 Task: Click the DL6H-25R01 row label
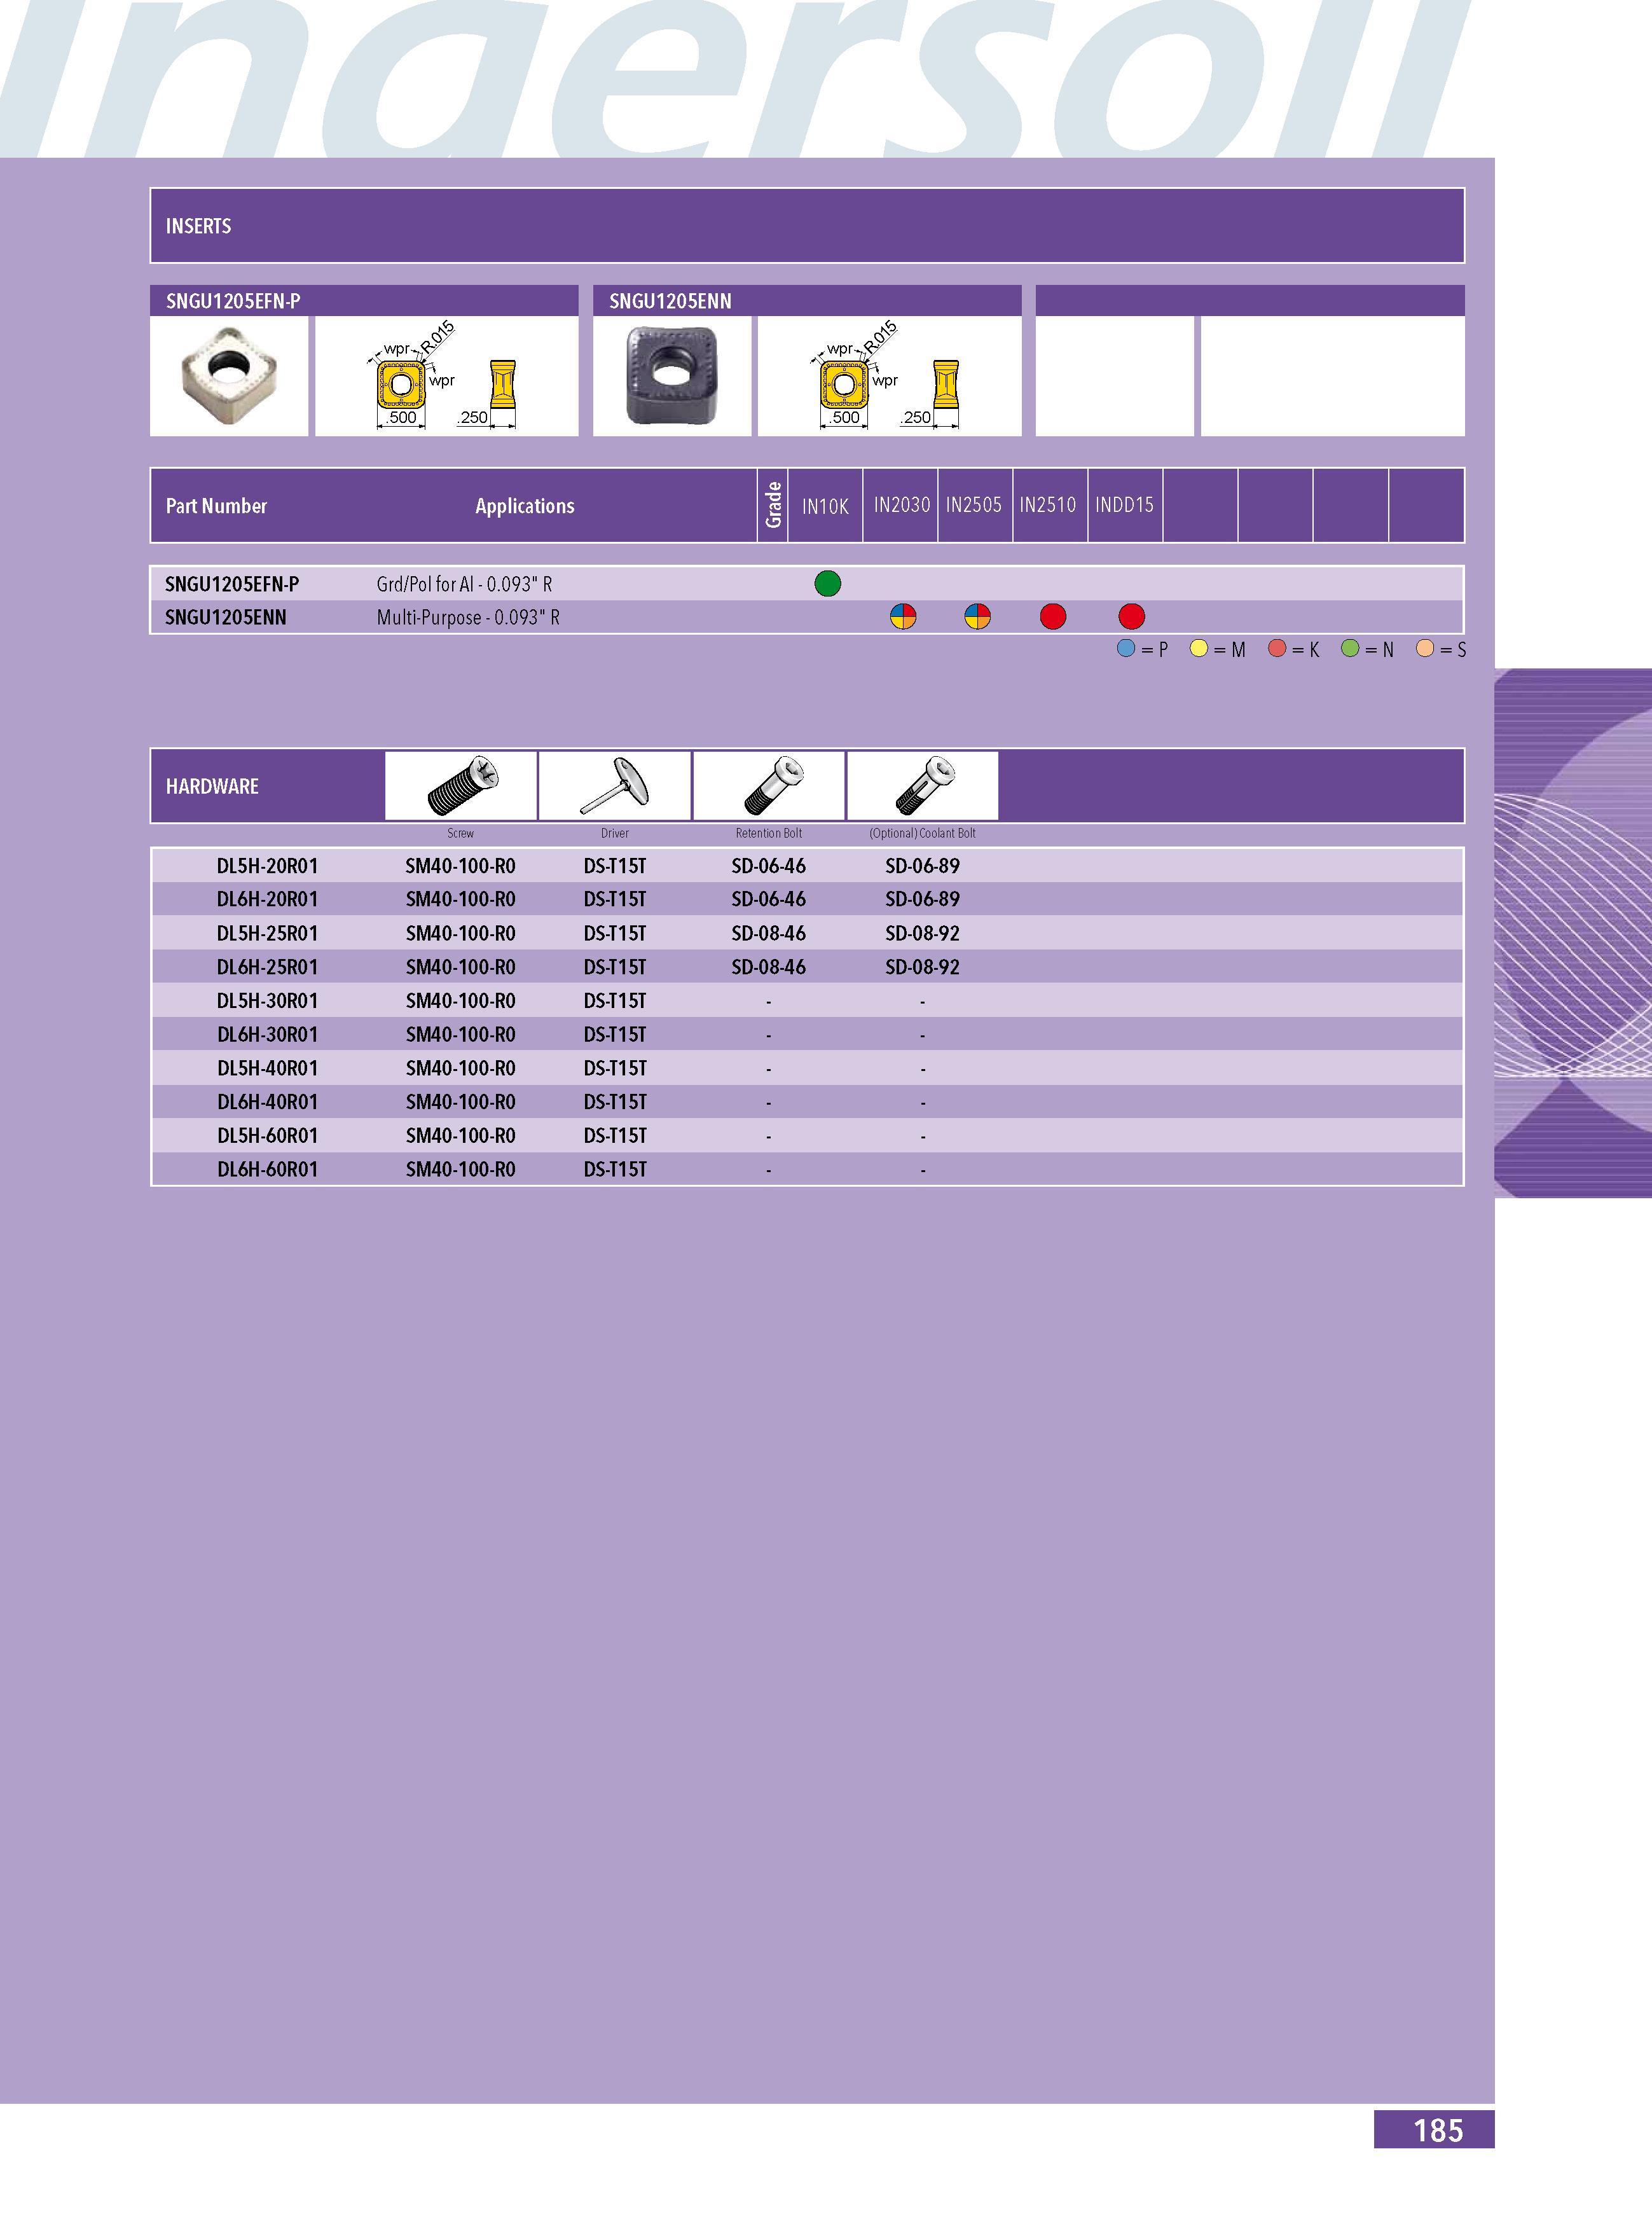coord(267,967)
